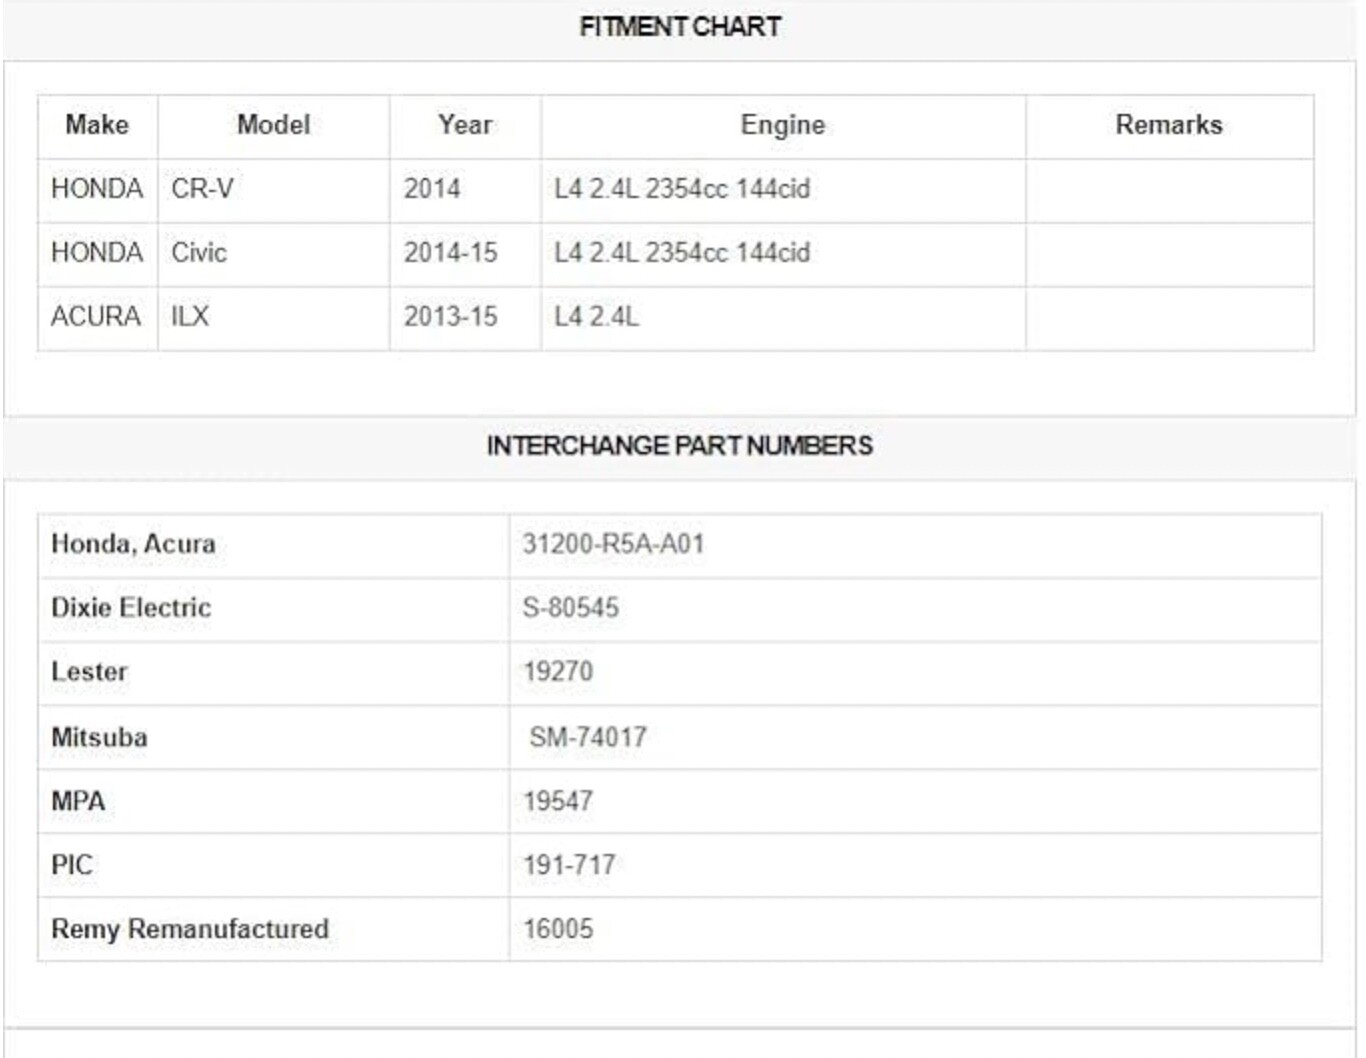Click the Remy Remanufactured label
The width and height of the screenshot is (1366, 1058).
[190, 930]
